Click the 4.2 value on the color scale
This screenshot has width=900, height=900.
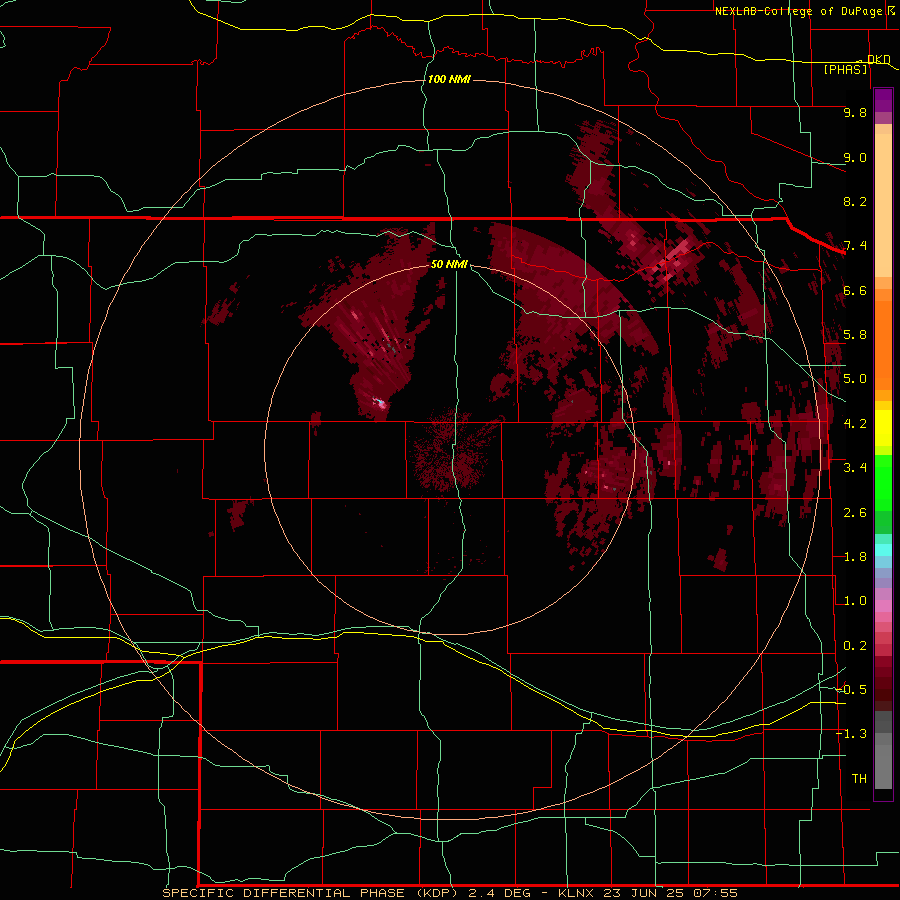point(855,424)
